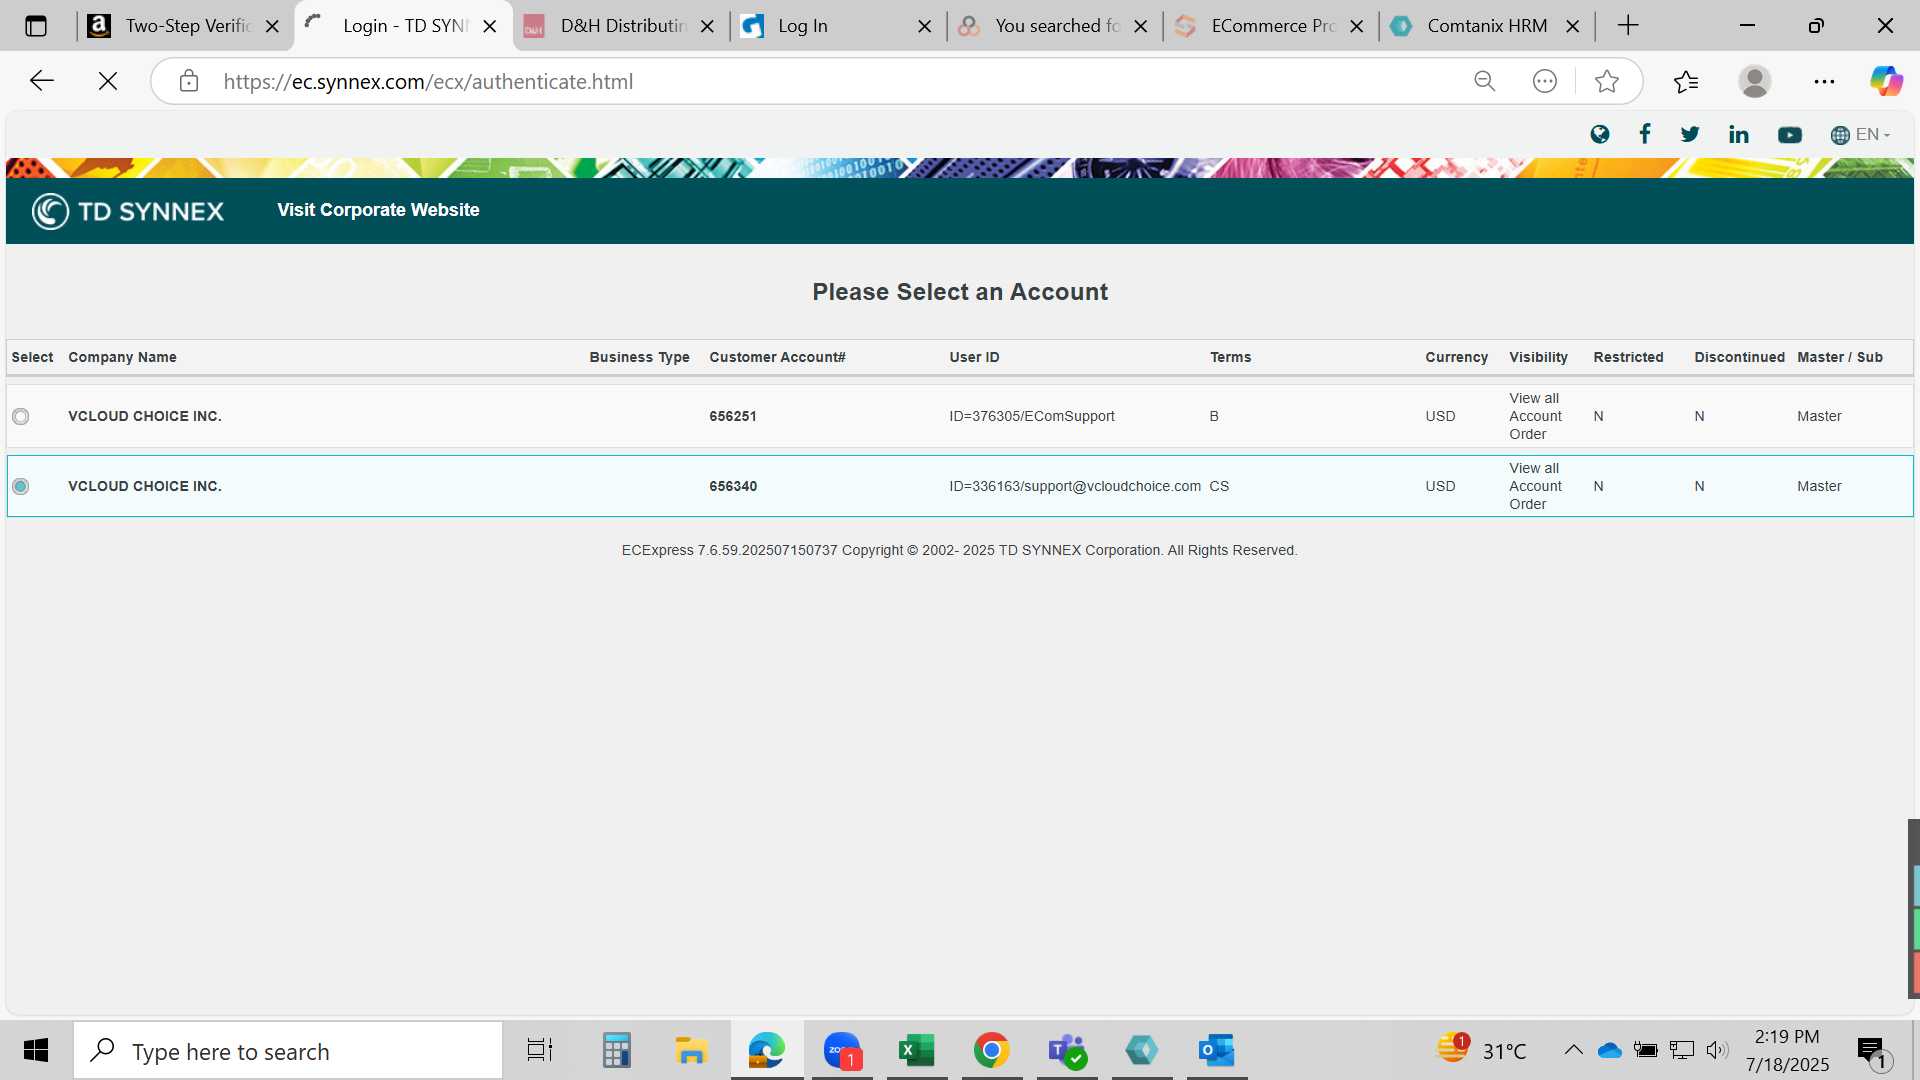Click the Visibility column header
The height and width of the screenshot is (1080, 1920).
click(1538, 357)
